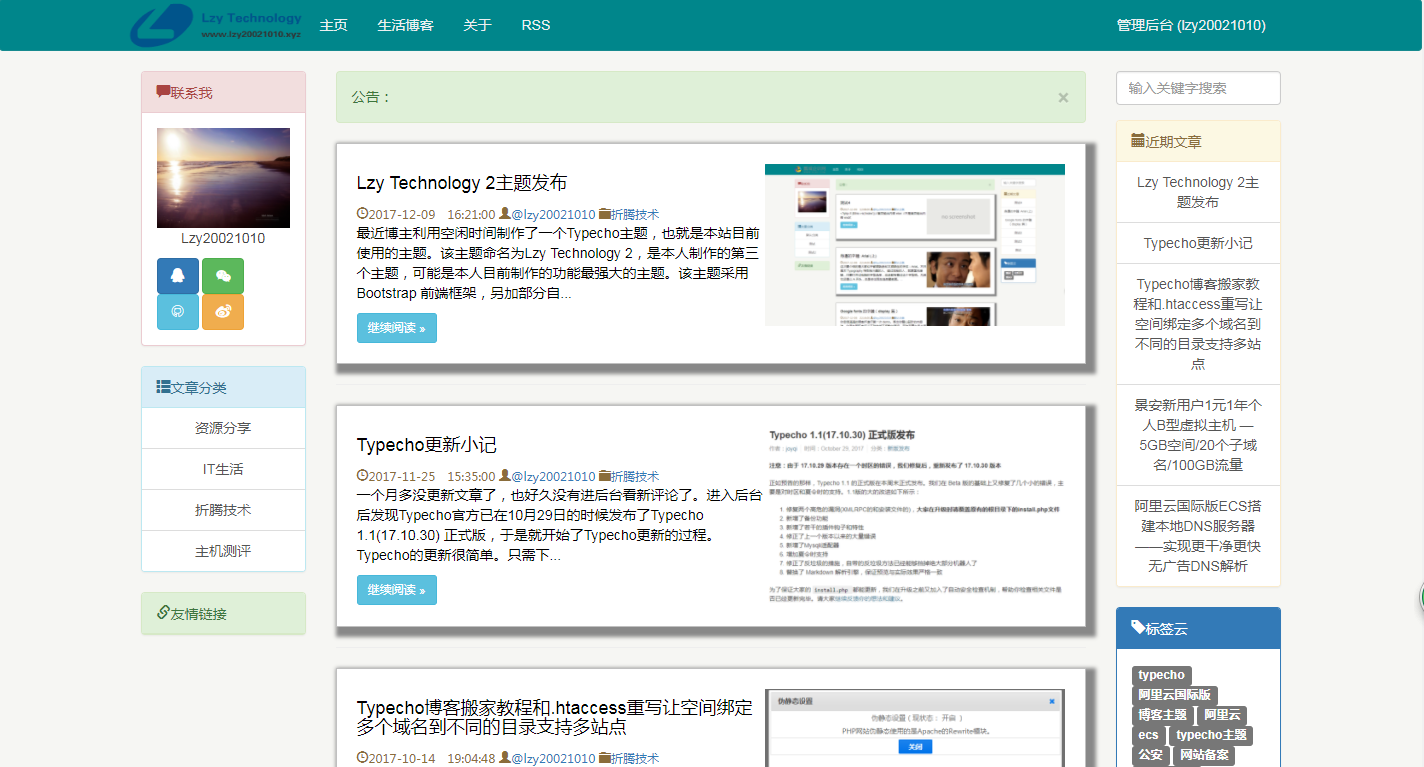Select 主机测评 in 文章分类 list
This screenshot has width=1424, height=767.
pyautogui.click(x=223, y=551)
